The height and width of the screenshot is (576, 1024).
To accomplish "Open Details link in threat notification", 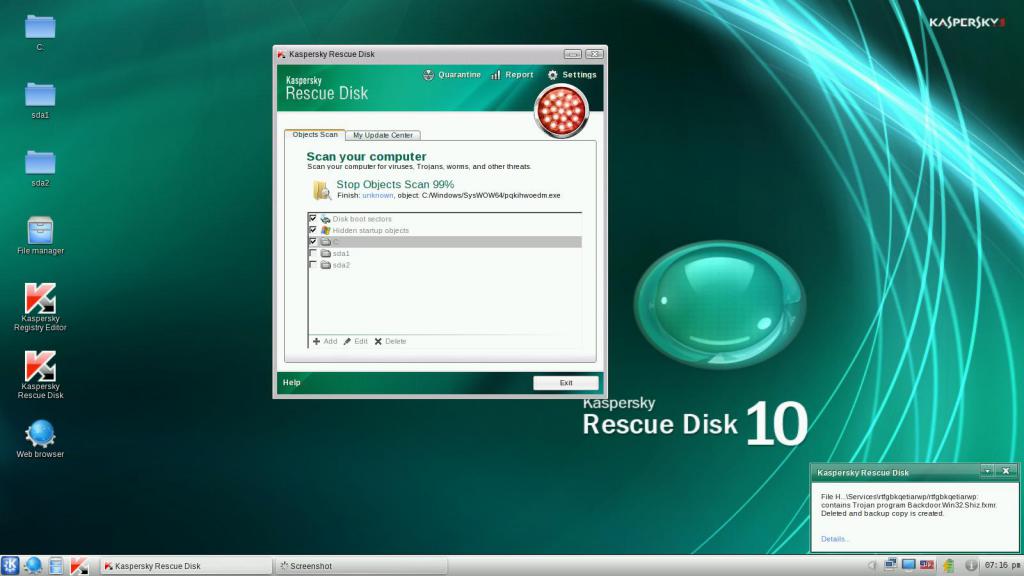I will pos(835,539).
